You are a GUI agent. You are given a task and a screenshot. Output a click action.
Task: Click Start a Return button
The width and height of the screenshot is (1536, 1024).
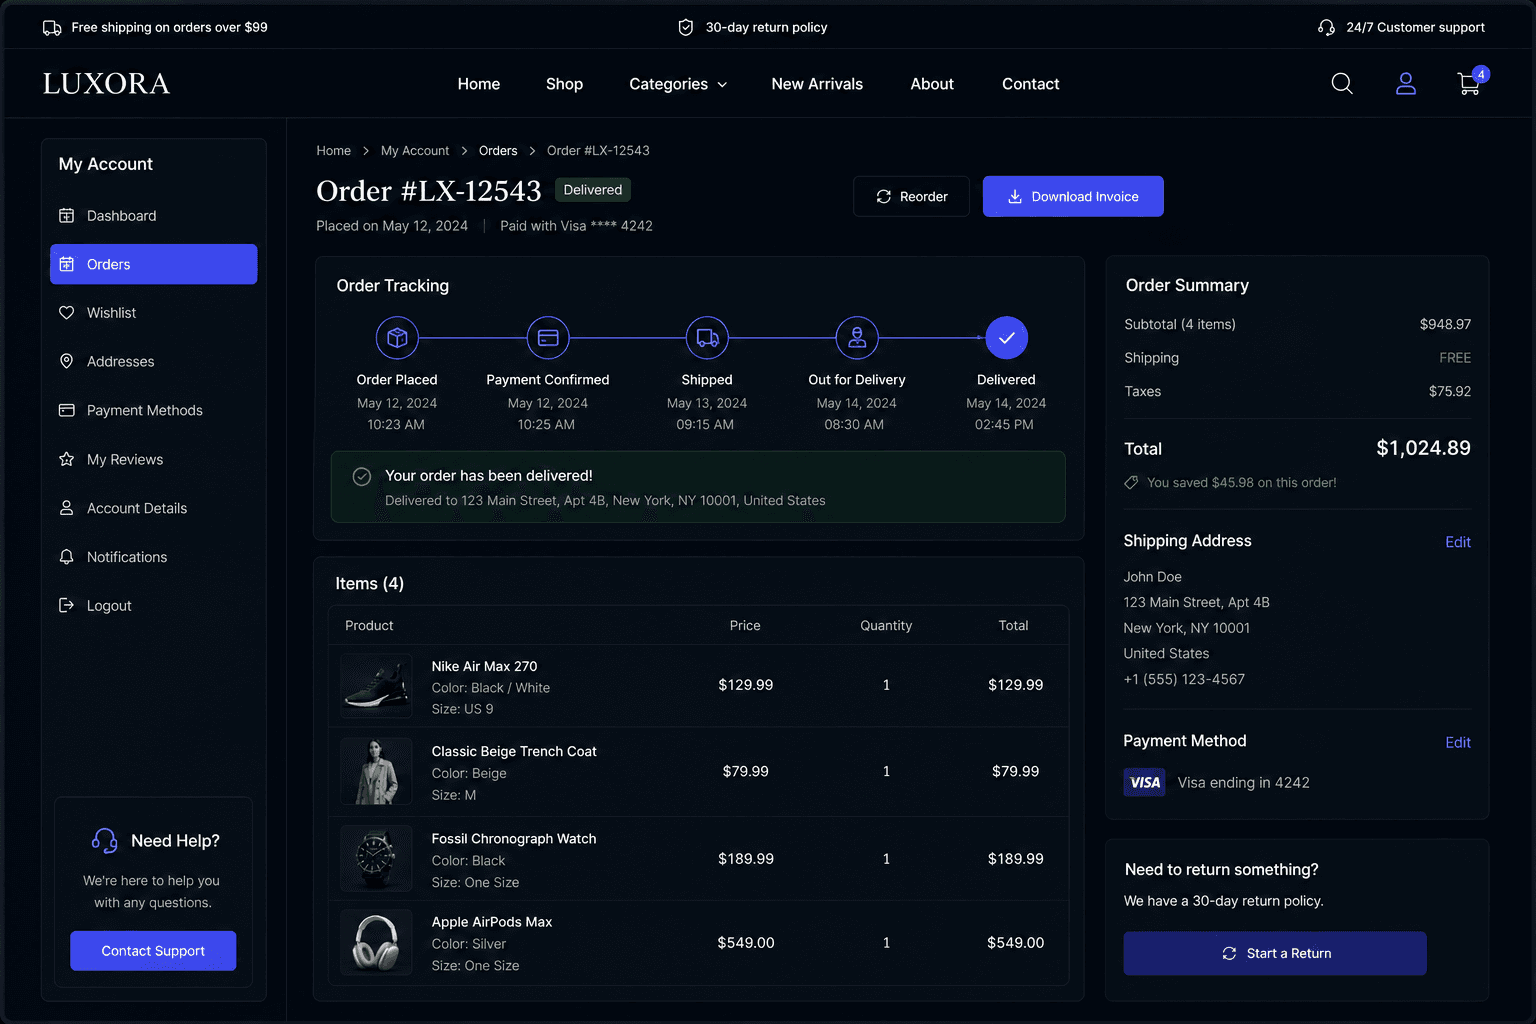[1275, 953]
